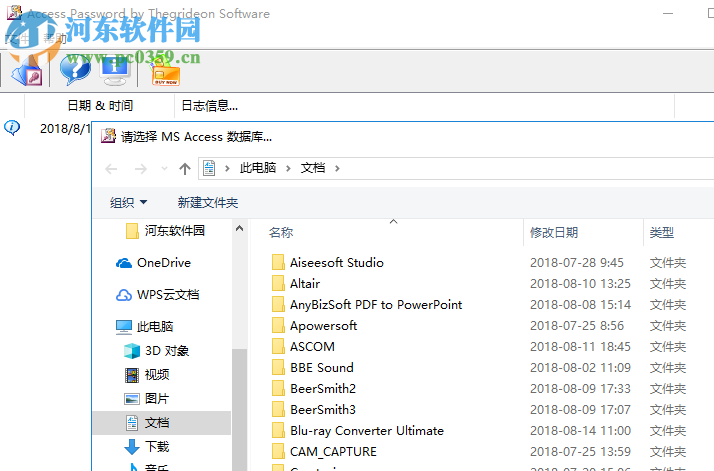Sort by the 类型 column header
This screenshot has height=471, width=714.
click(661, 233)
